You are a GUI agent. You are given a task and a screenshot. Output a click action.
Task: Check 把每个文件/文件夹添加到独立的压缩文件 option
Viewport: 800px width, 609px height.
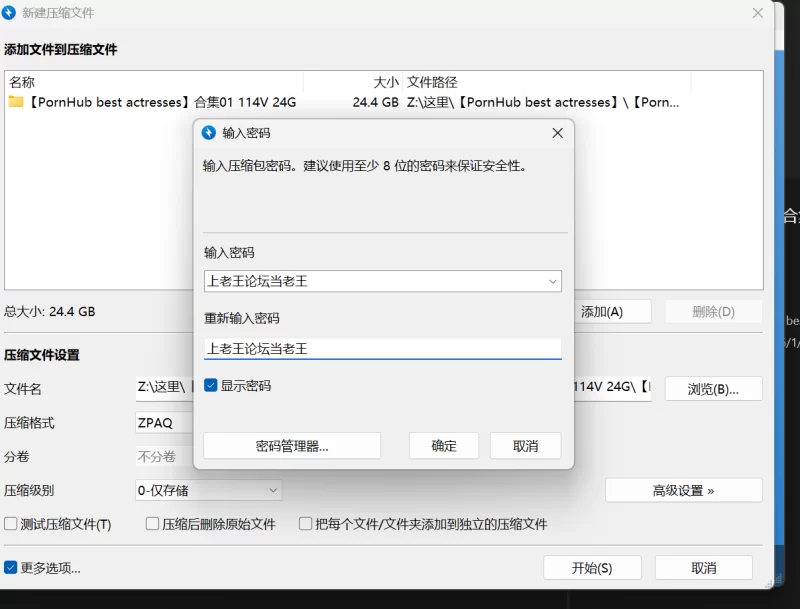coord(305,524)
